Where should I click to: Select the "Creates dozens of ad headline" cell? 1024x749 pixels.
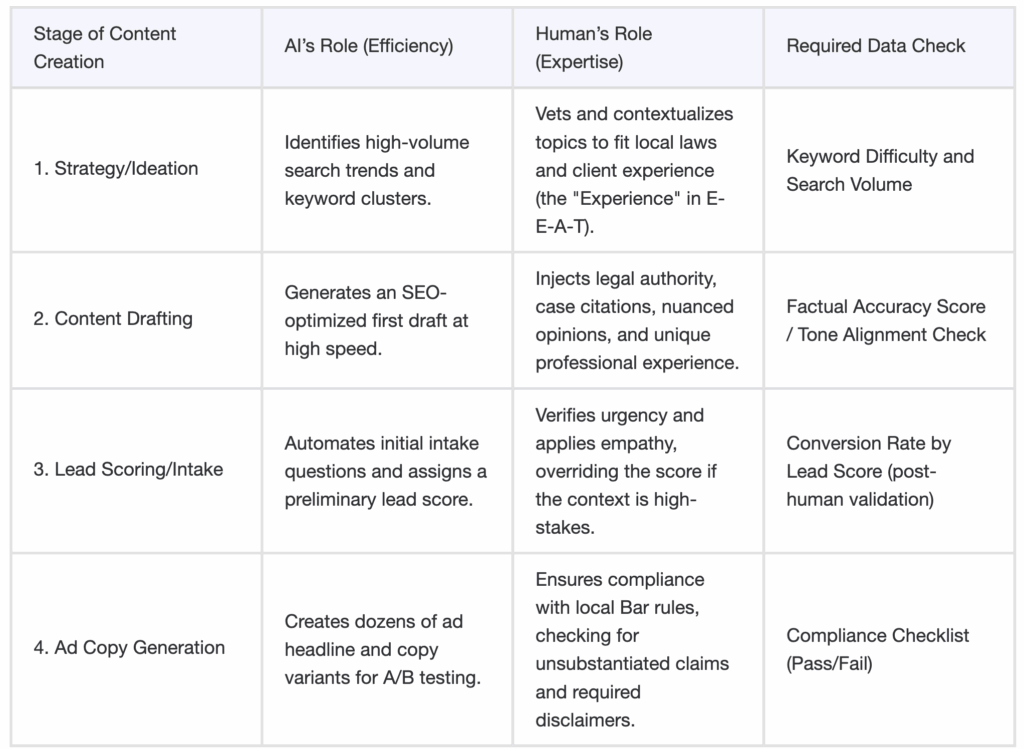(382, 648)
